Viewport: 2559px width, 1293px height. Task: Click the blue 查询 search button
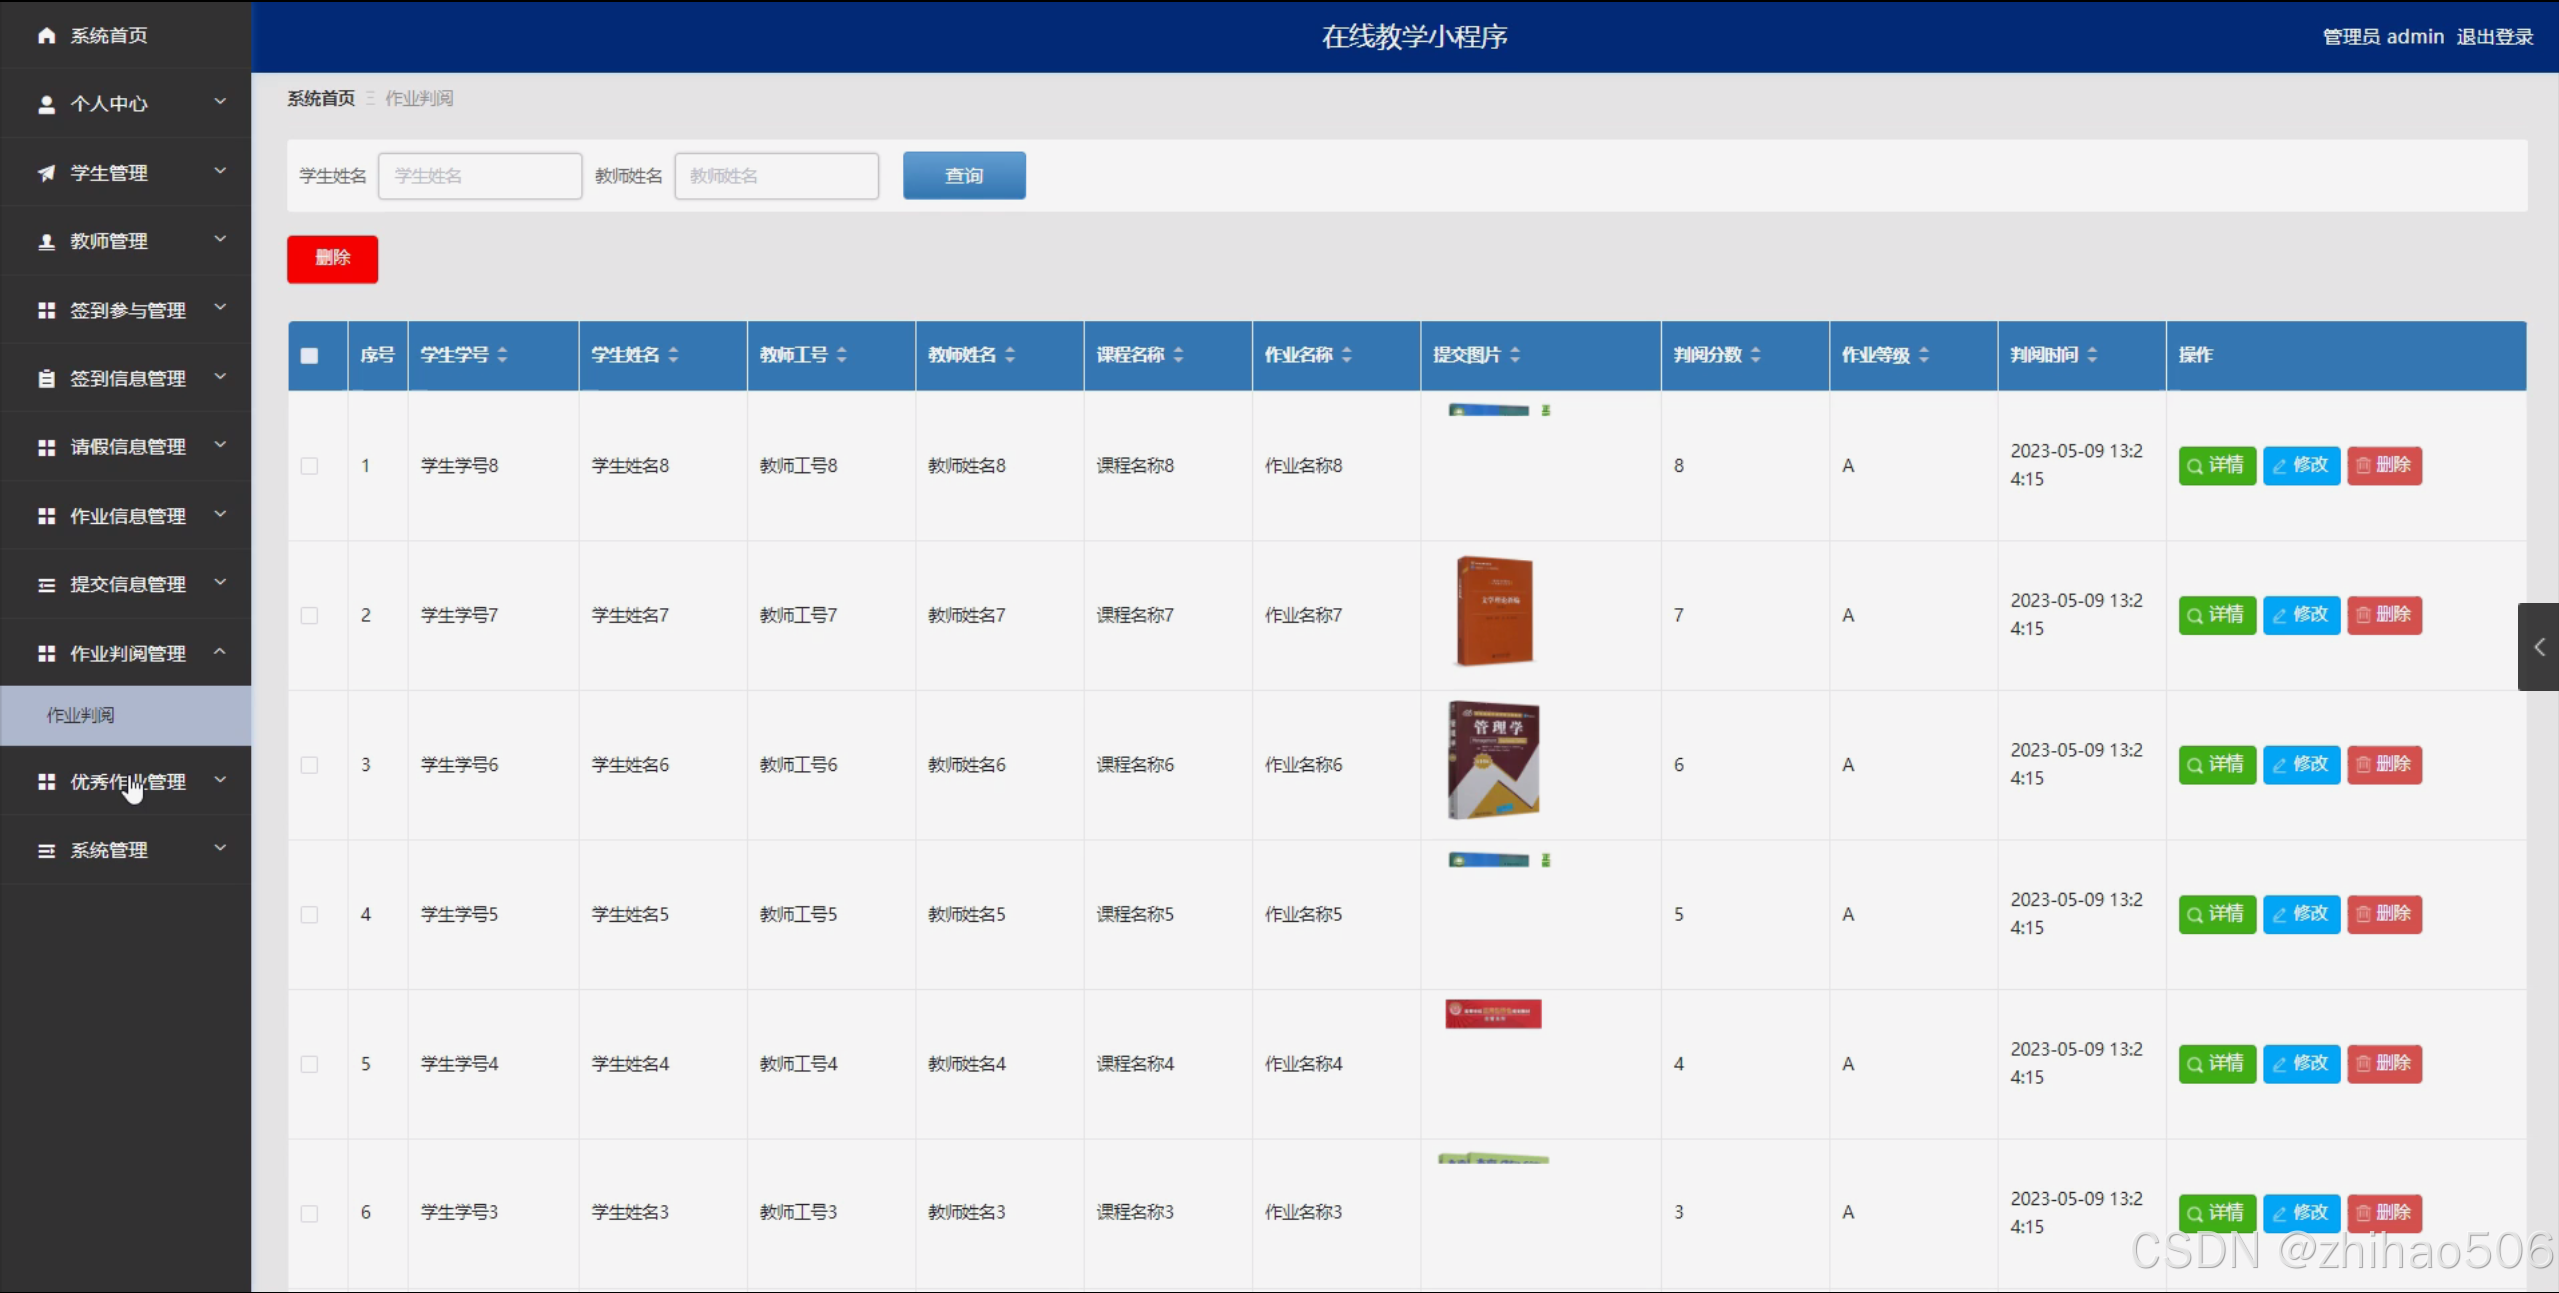[963, 176]
